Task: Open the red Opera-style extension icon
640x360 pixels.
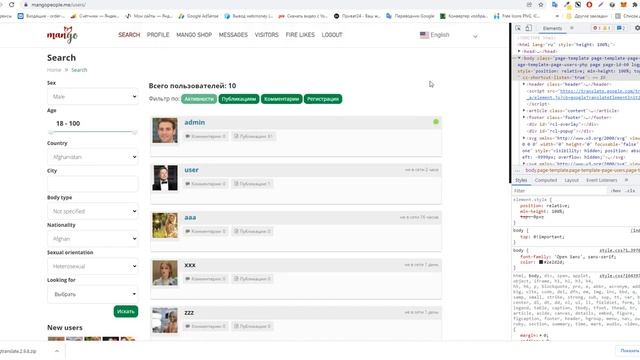Action: pos(589,4)
